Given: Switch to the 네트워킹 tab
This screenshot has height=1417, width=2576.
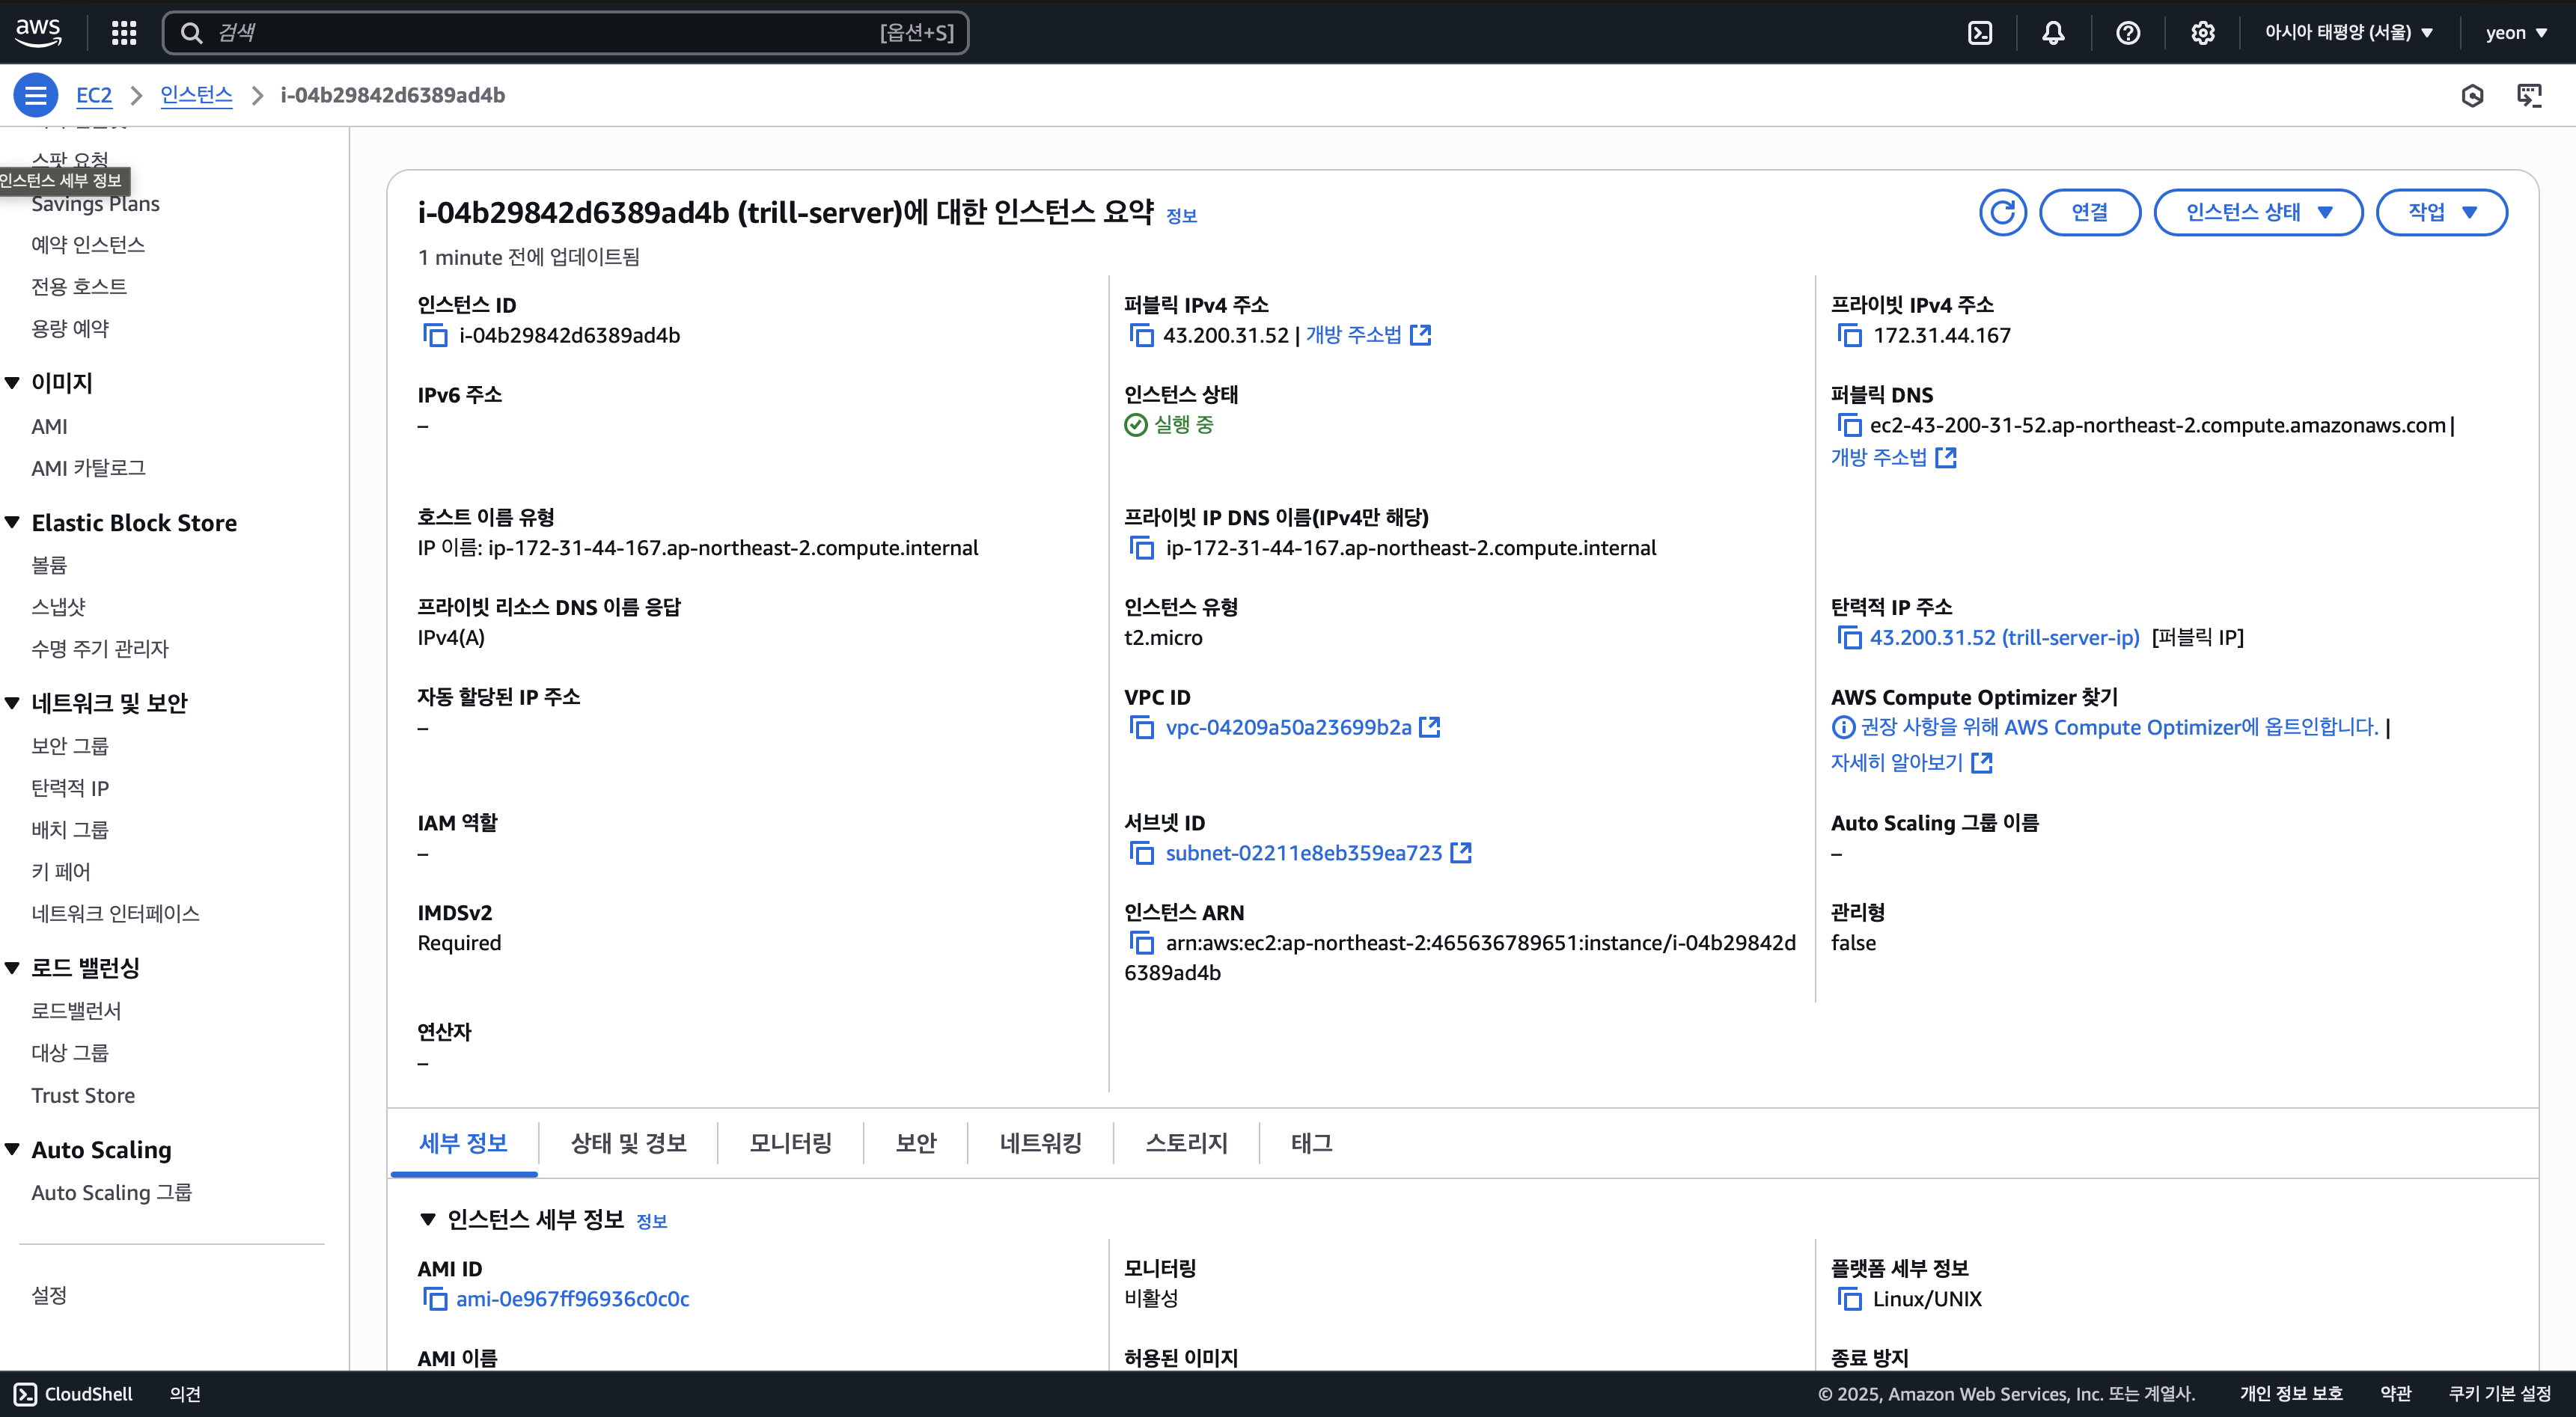Looking at the screenshot, I should (x=1040, y=1143).
